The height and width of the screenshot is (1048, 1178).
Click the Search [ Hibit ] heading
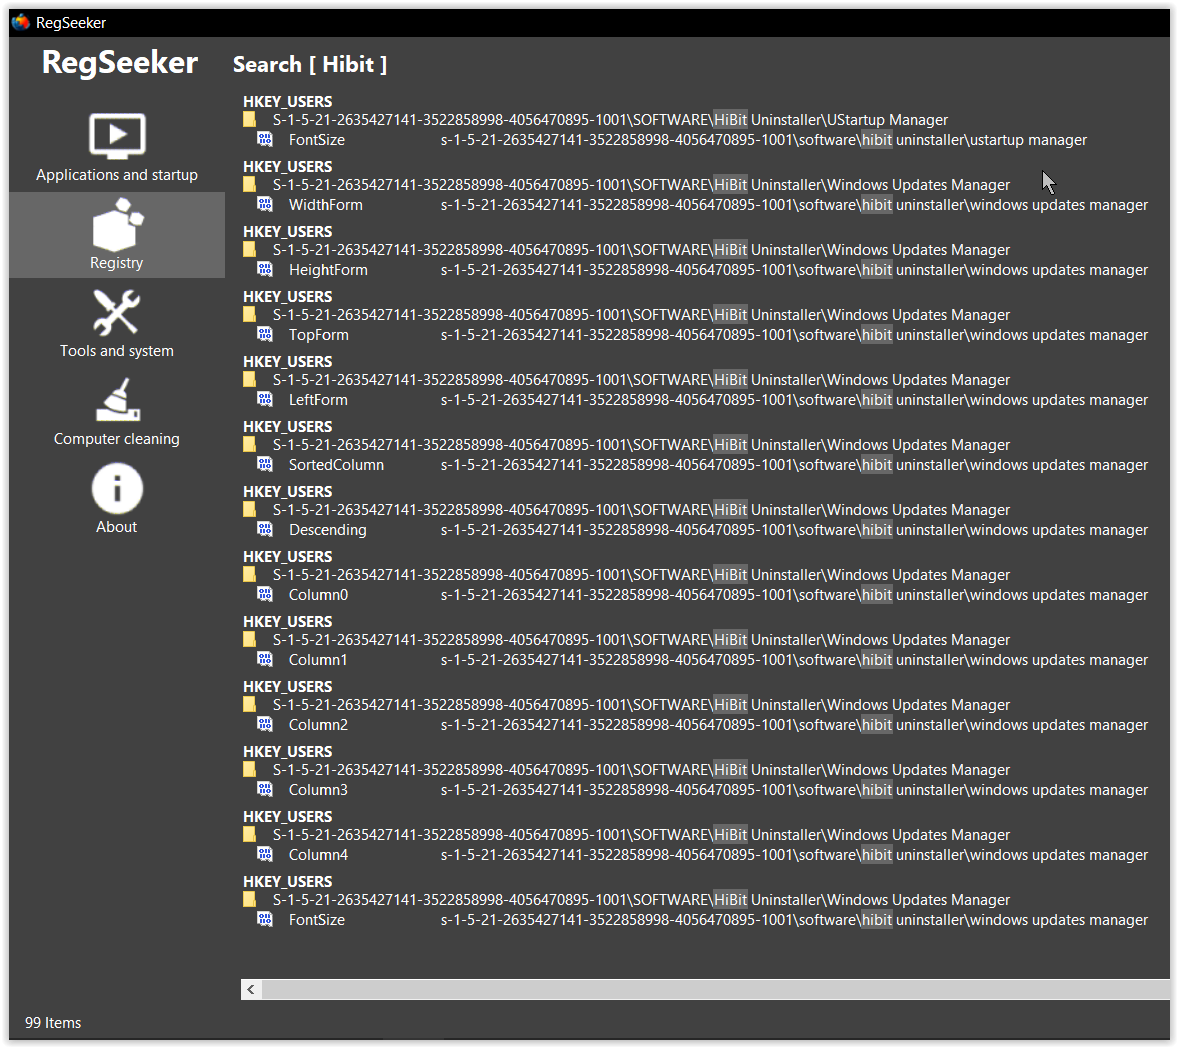[310, 65]
